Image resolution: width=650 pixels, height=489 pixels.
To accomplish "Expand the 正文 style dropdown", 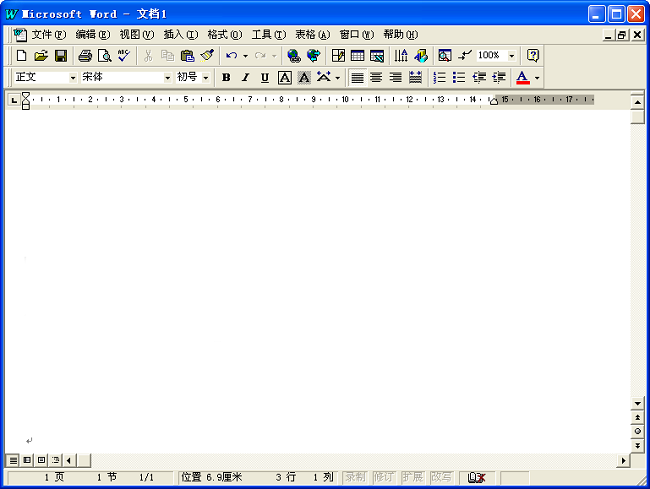I will (72, 78).
